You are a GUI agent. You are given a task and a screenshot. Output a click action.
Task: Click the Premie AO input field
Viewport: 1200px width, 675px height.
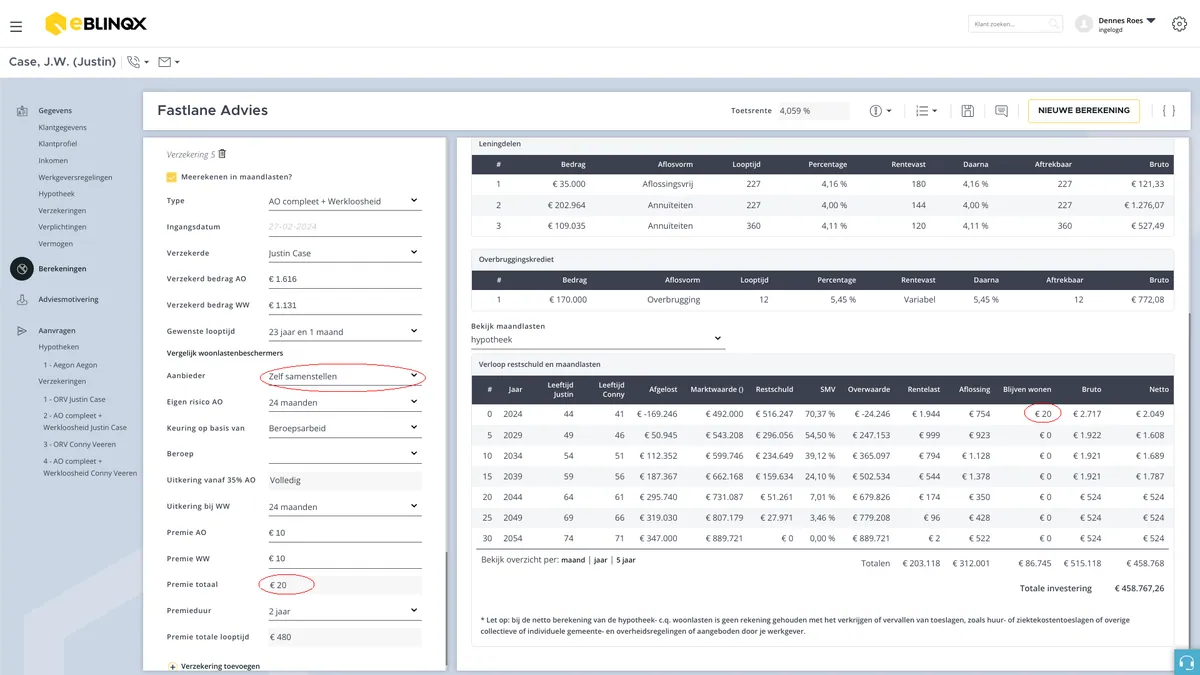344,533
